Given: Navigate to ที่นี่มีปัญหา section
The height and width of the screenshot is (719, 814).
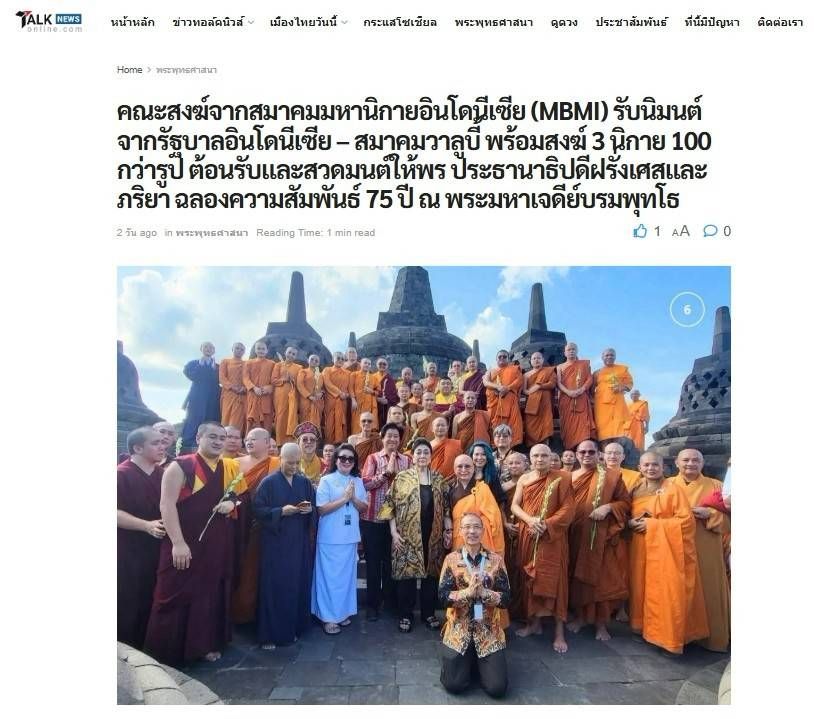Looking at the screenshot, I should tap(712, 22).
